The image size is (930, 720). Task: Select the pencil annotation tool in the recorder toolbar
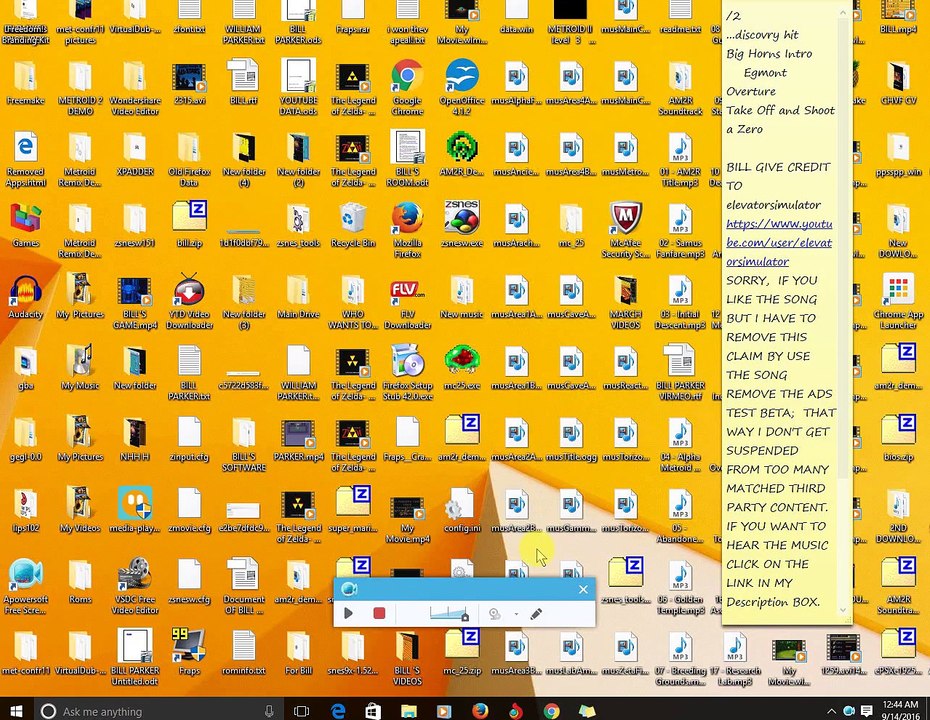pos(536,614)
